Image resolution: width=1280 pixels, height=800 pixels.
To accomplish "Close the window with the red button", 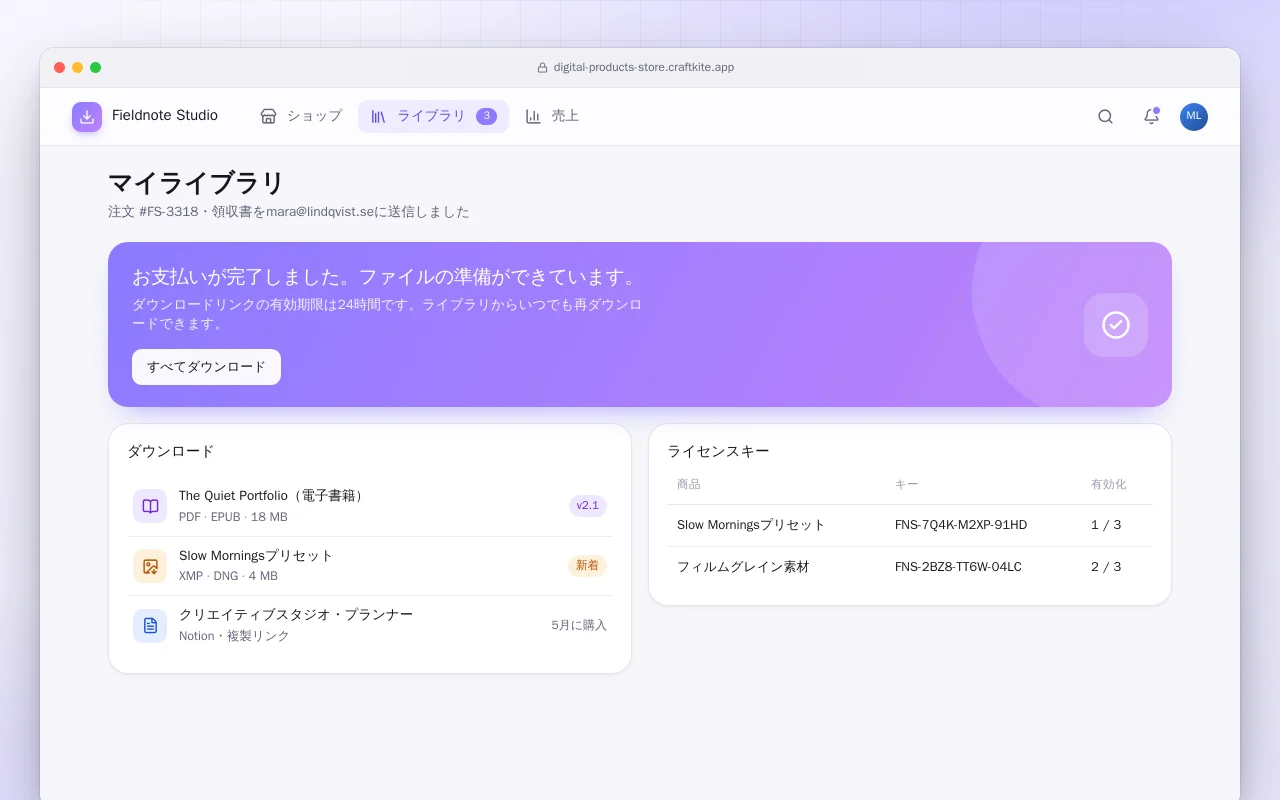I will pyautogui.click(x=60, y=68).
